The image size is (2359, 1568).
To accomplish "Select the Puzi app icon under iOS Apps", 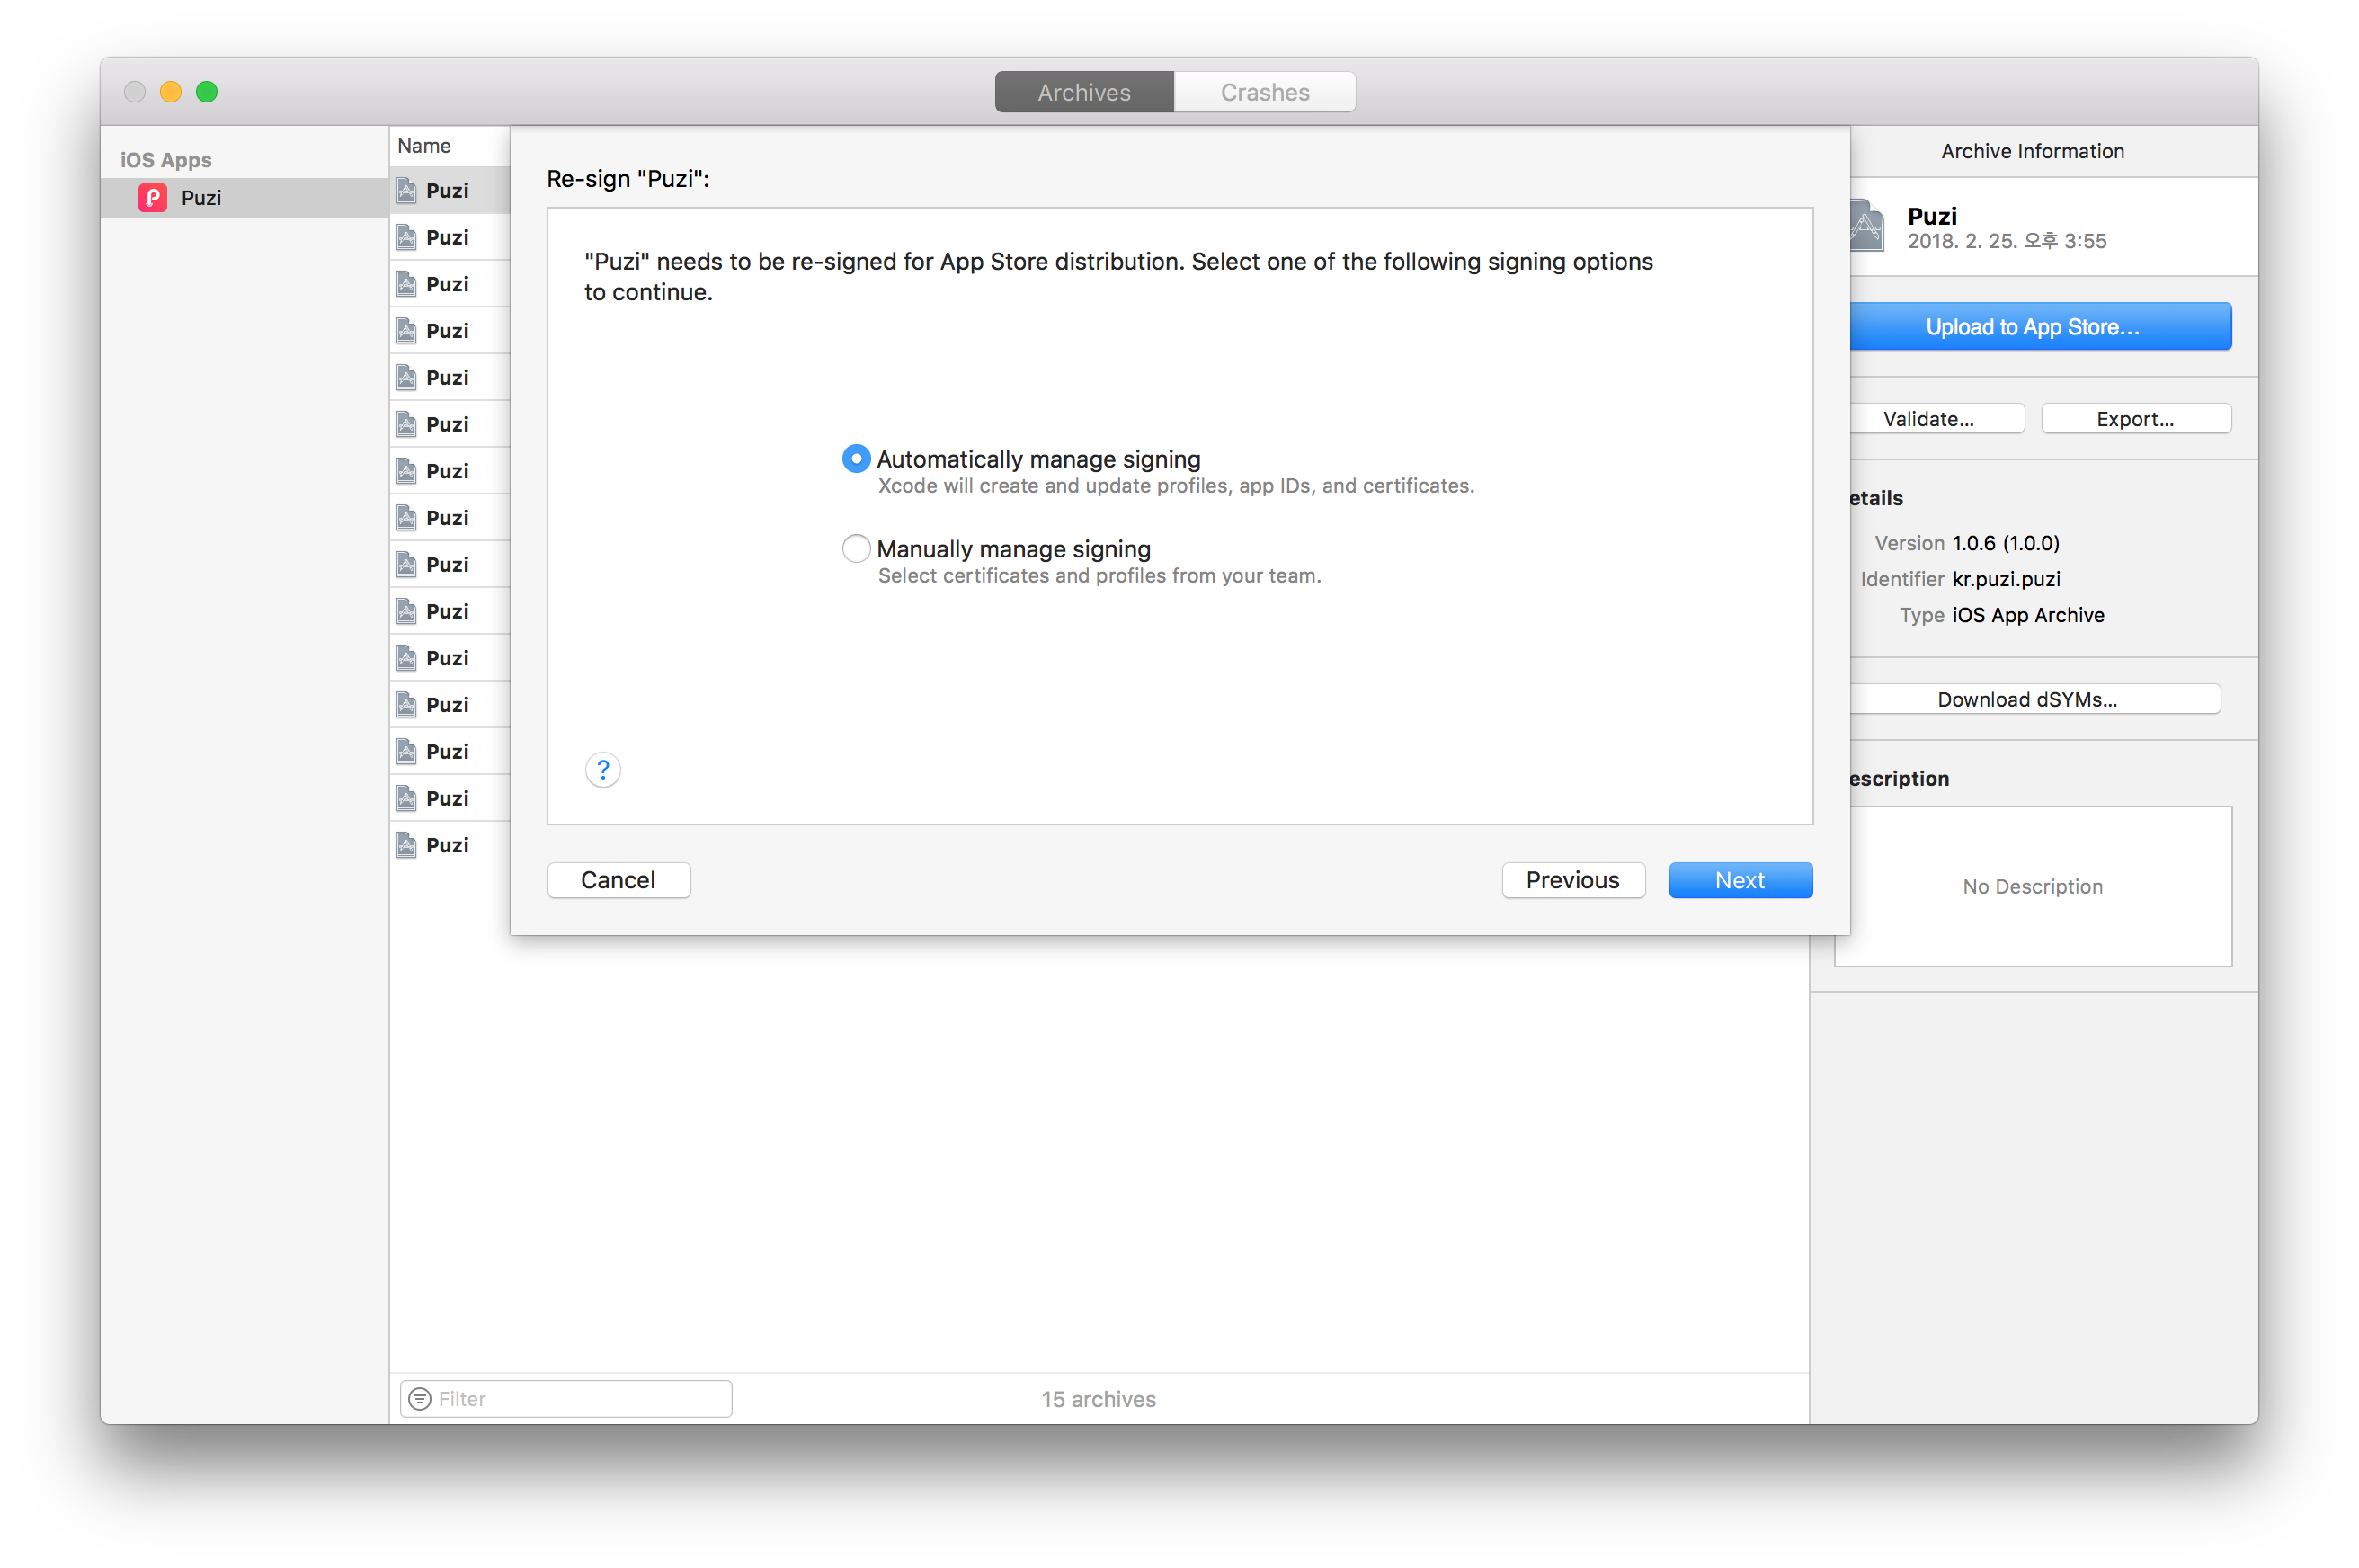I will pos(152,197).
